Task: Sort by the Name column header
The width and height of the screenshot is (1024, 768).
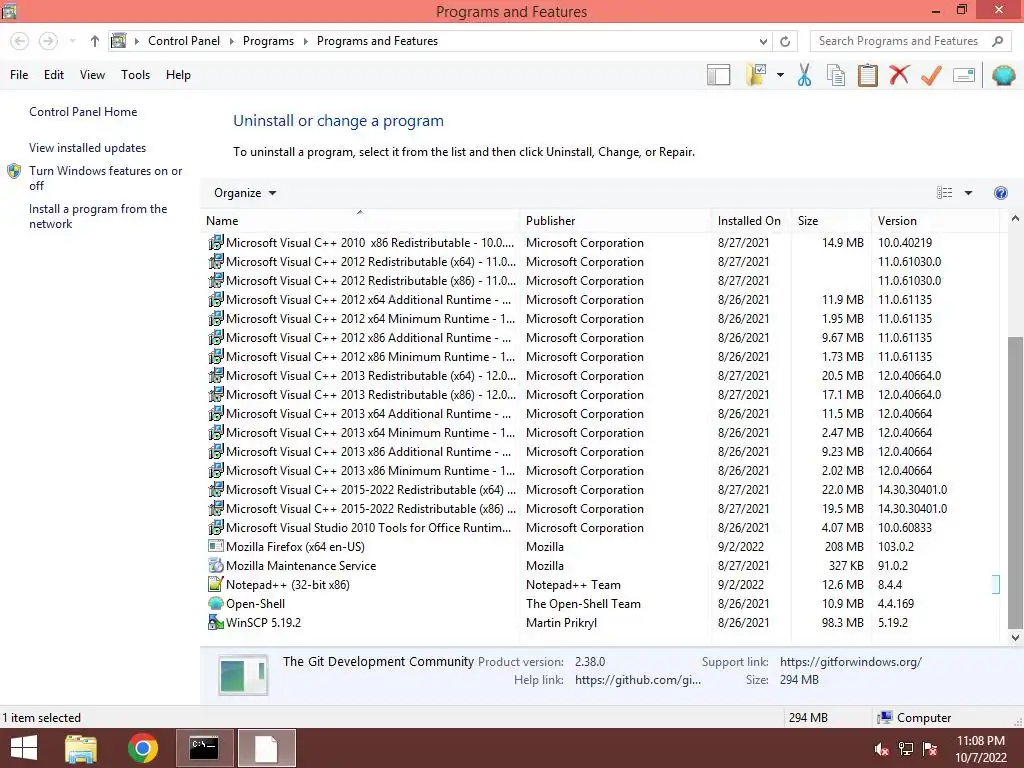Action: (x=360, y=221)
